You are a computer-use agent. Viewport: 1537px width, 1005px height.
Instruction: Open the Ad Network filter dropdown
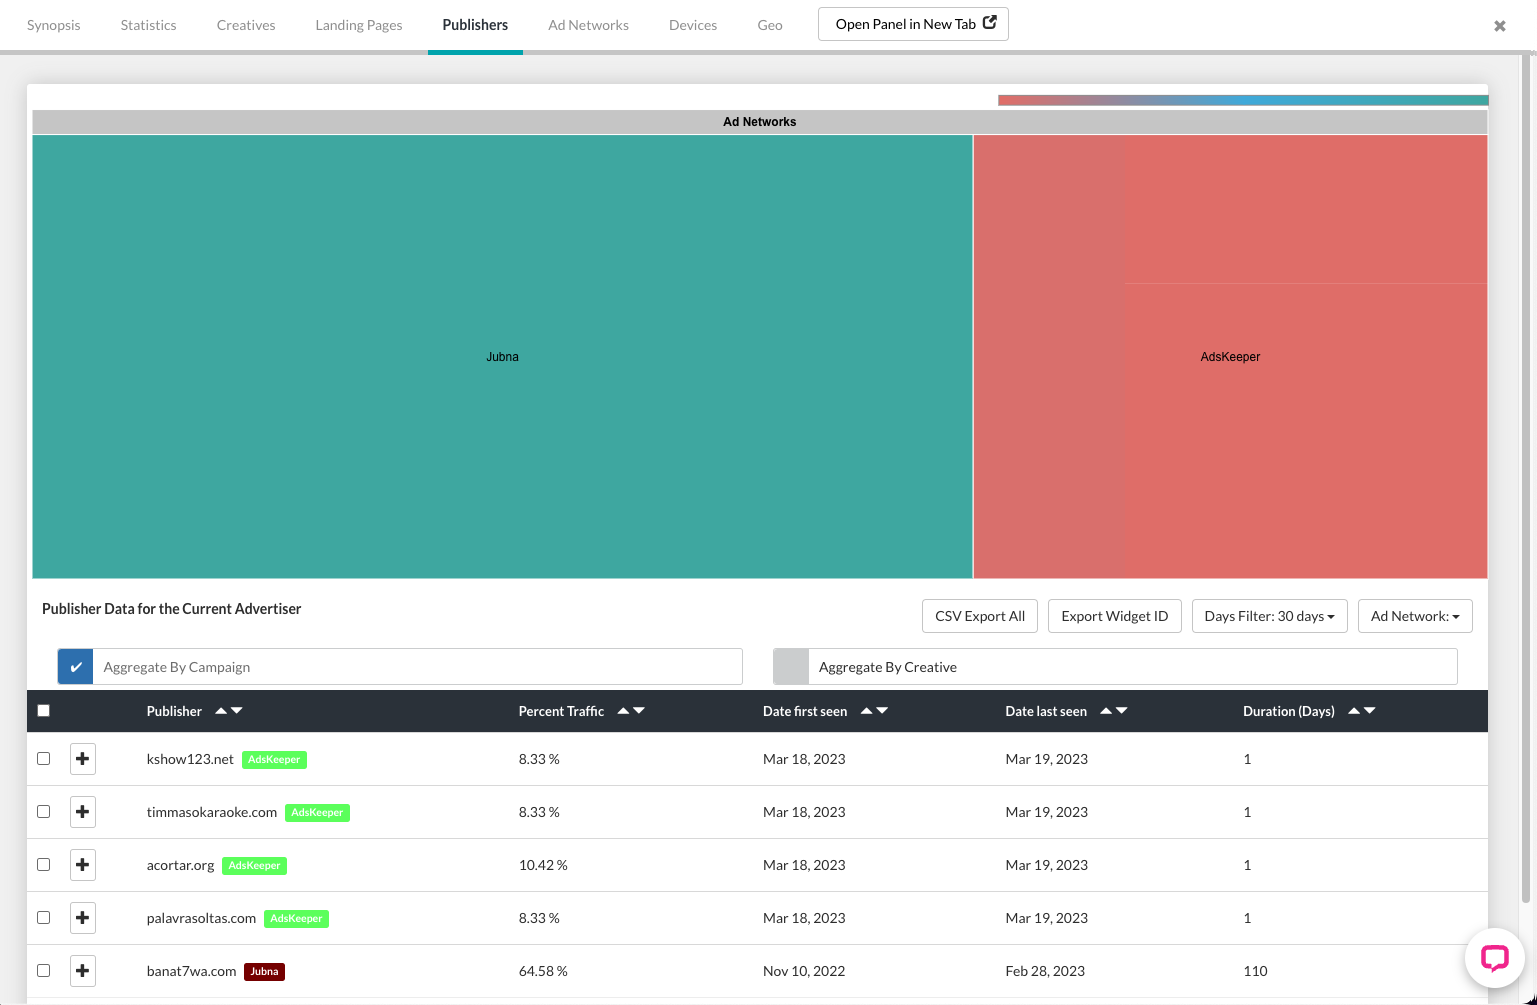(1414, 615)
